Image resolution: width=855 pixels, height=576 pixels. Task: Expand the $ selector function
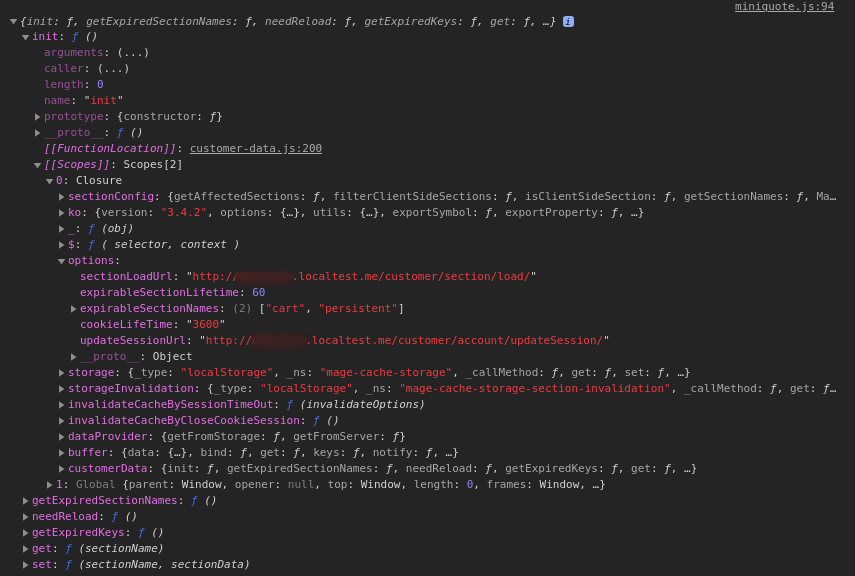pos(61,244)
